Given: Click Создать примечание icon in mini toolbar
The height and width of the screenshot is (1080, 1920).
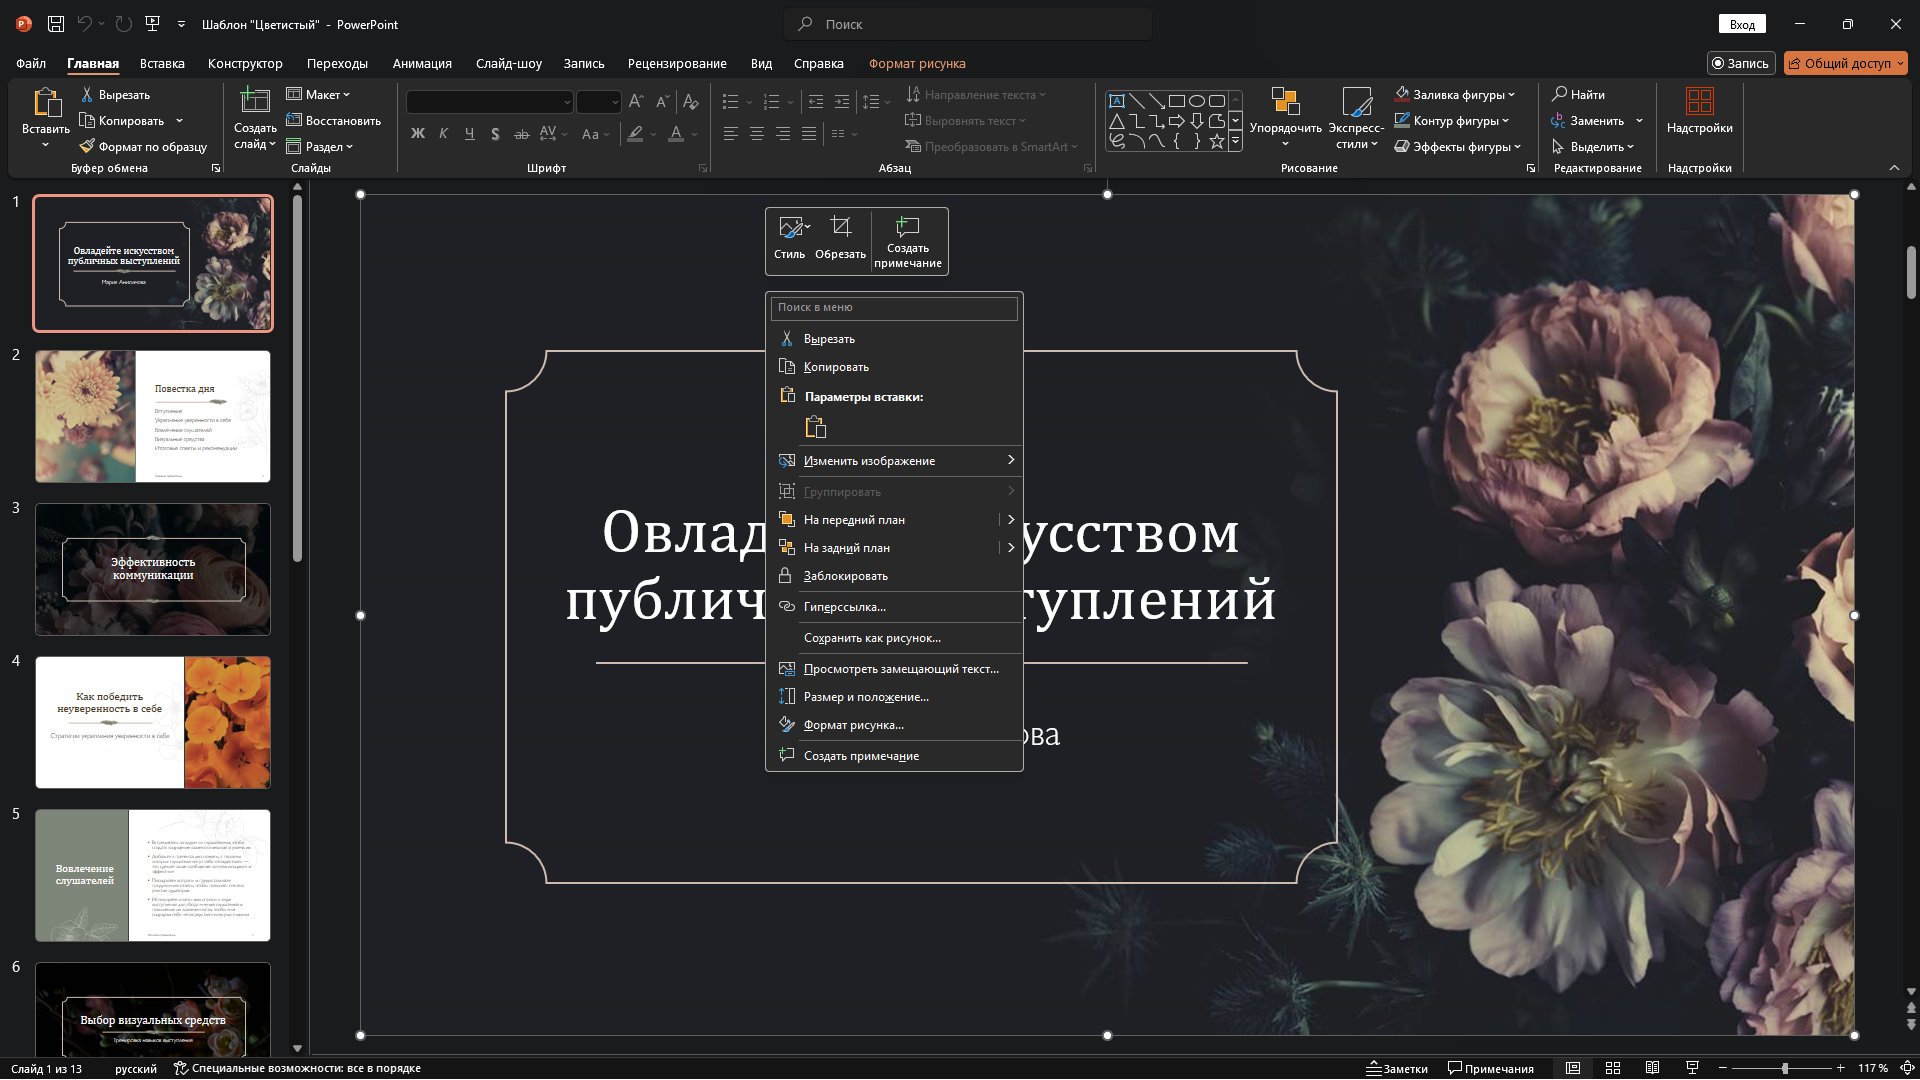Looking at the screenshot, I should pos(907,228).
